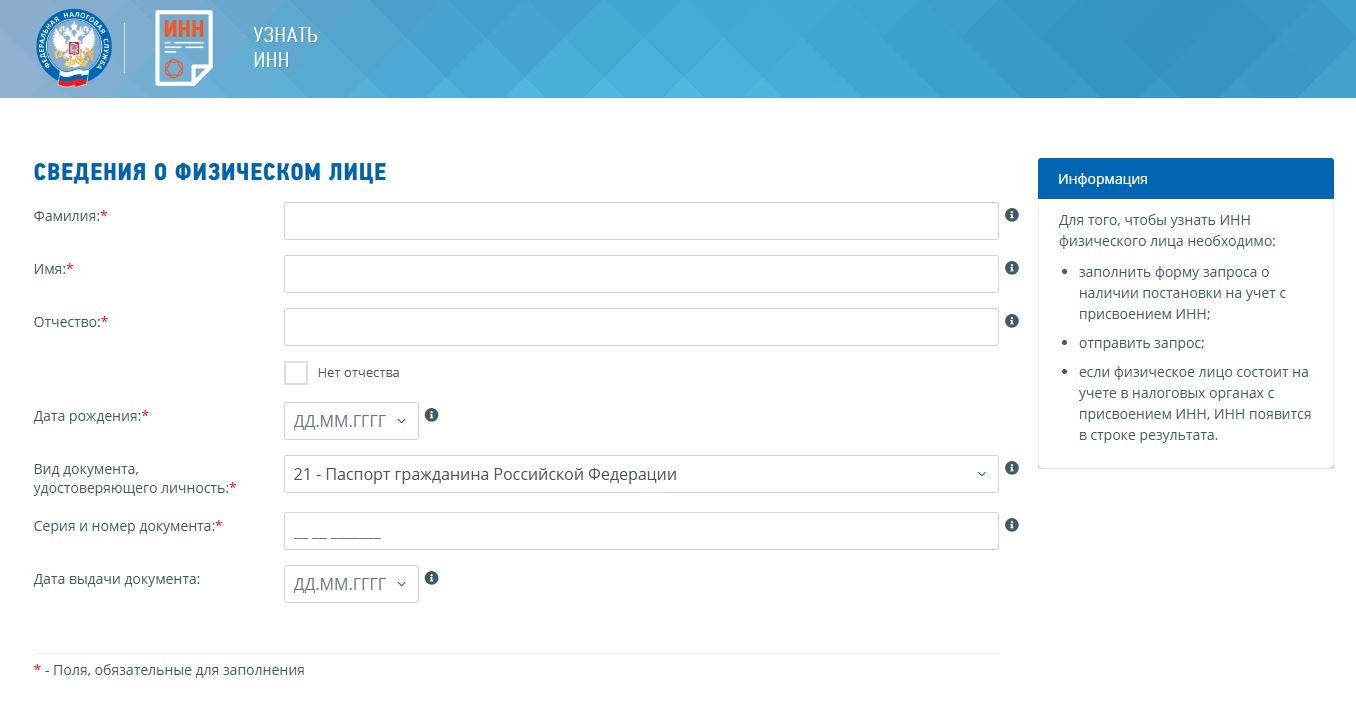This screenshot has height=705, width=1356.
Task: Click the Federal Tax Service emblem logo
Action: pos(72,49)
